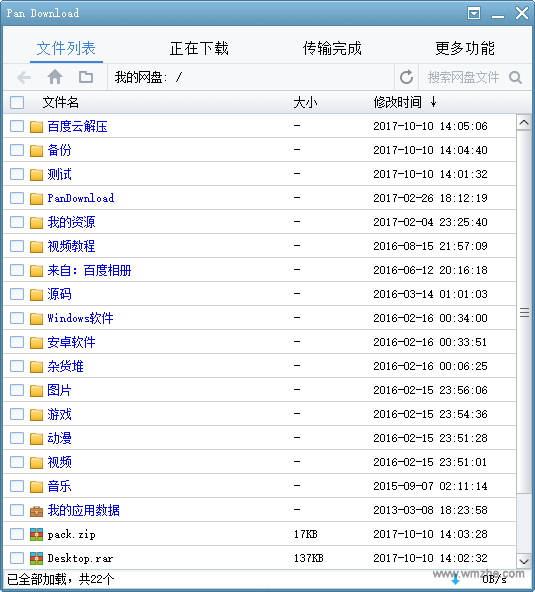Image resolution: width=535 pixels, height=592 pixels.
Task: Open the 杂货堆 folder link
Action: tap(65, 366)
